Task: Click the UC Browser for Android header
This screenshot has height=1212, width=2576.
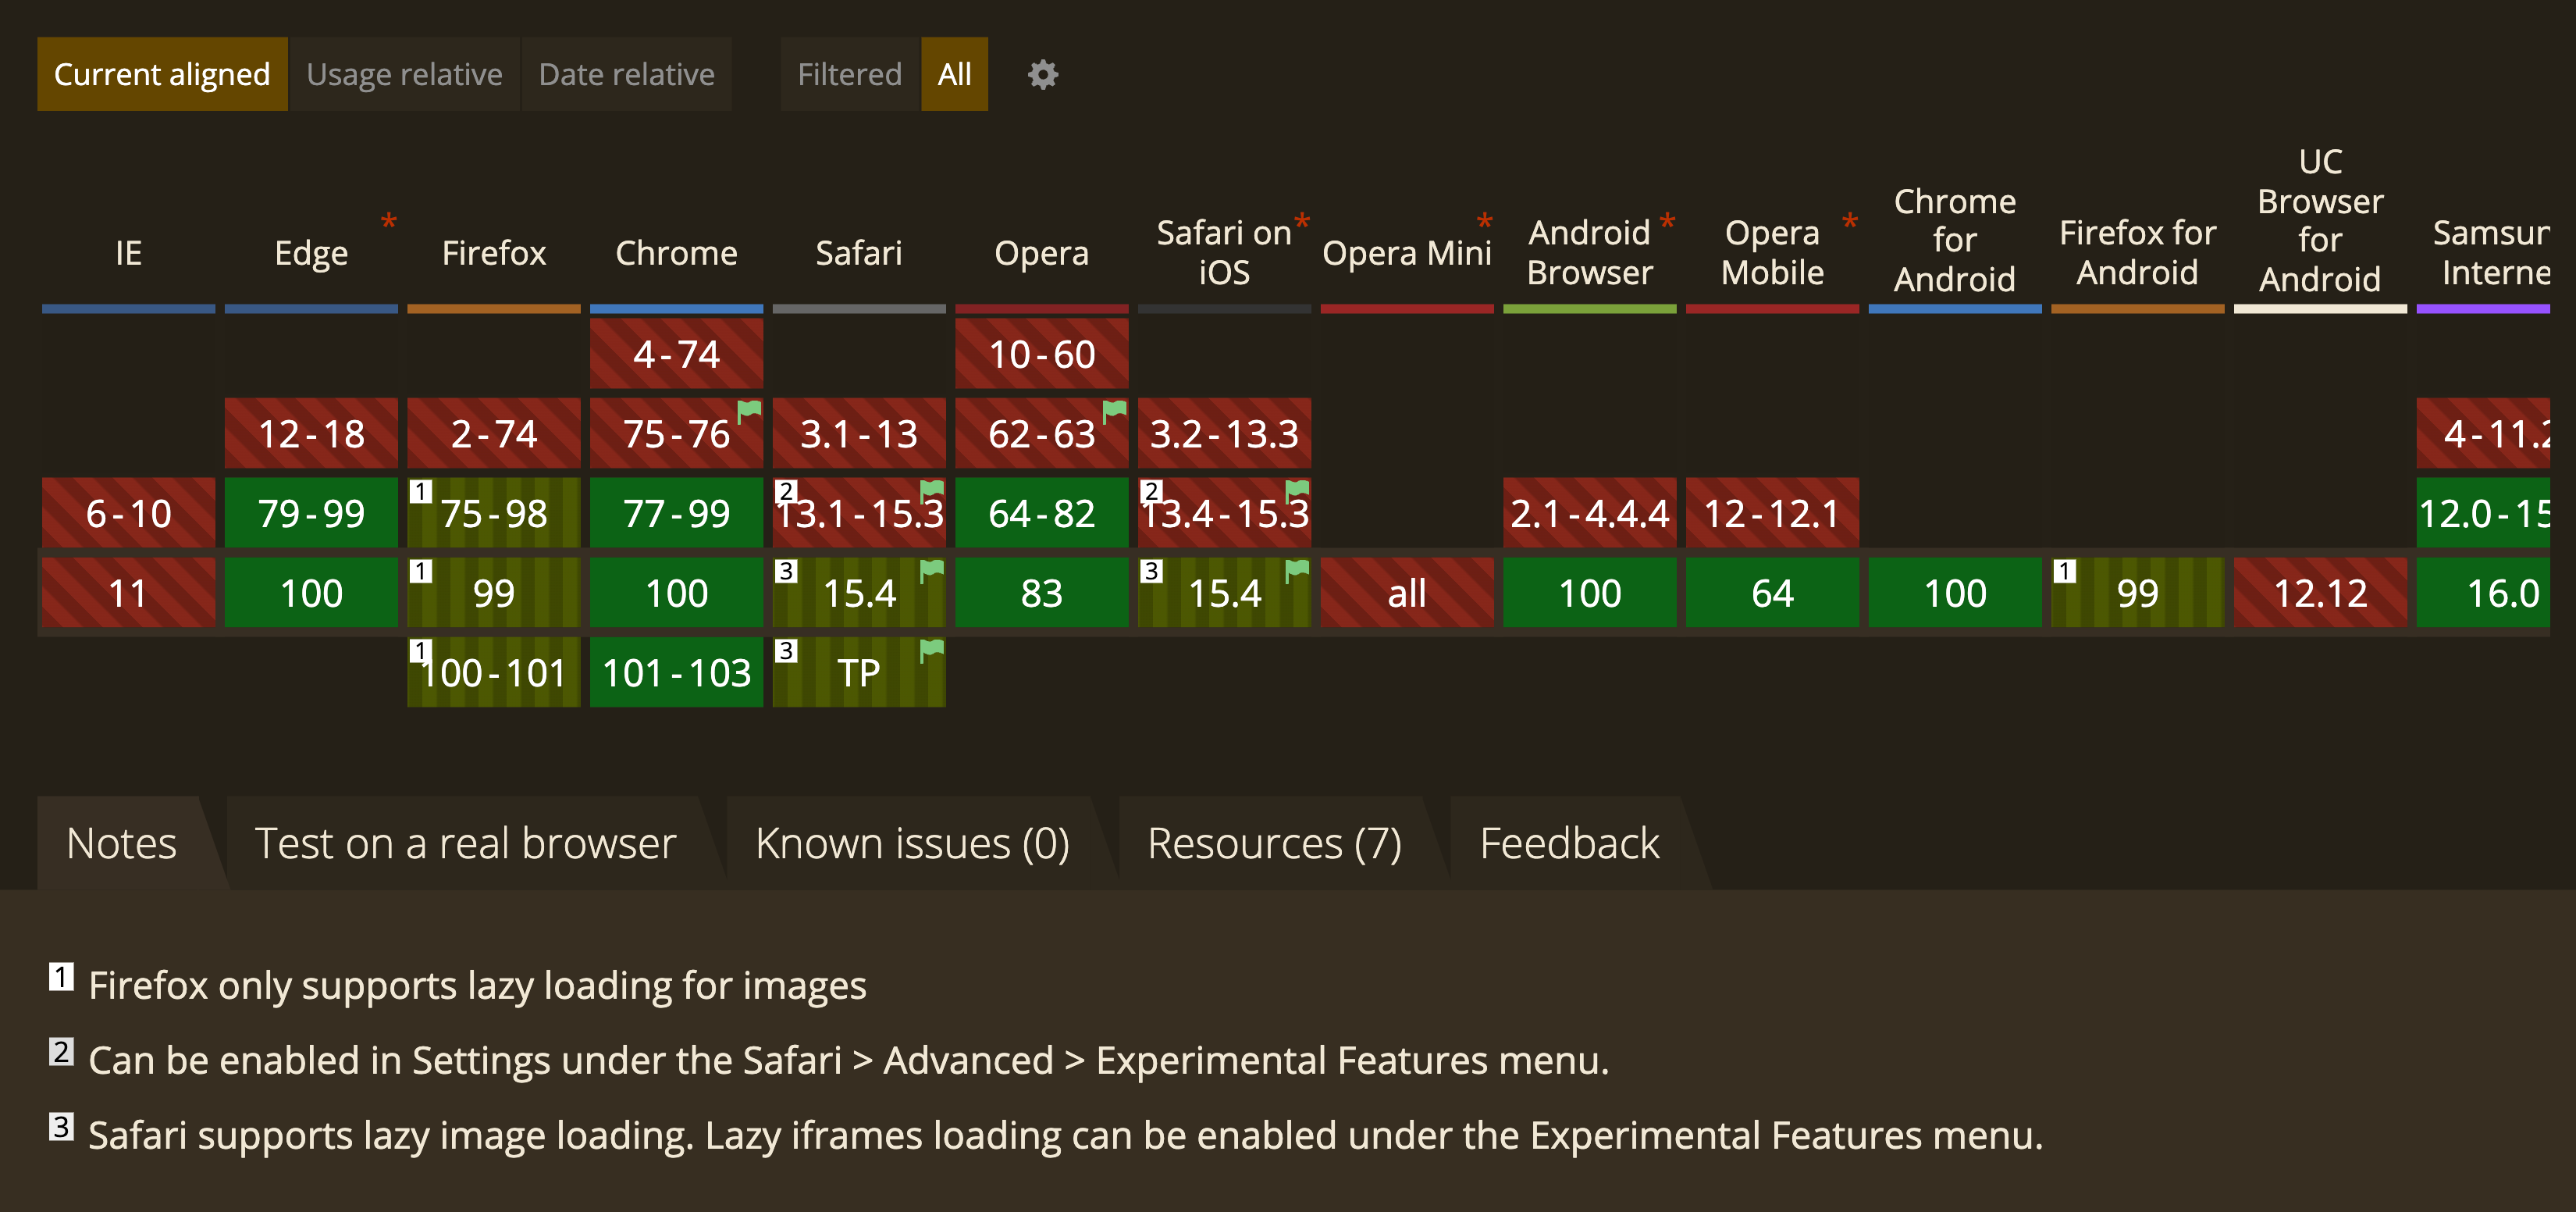Action: [2320, 220]
